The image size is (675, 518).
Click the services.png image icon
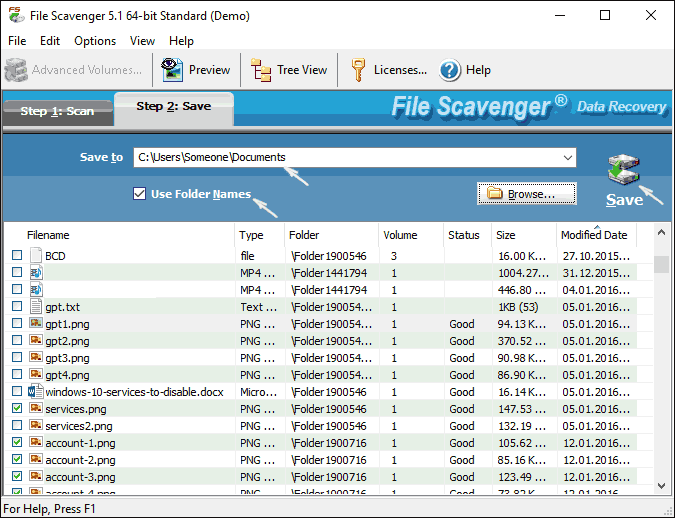(36, 408)
